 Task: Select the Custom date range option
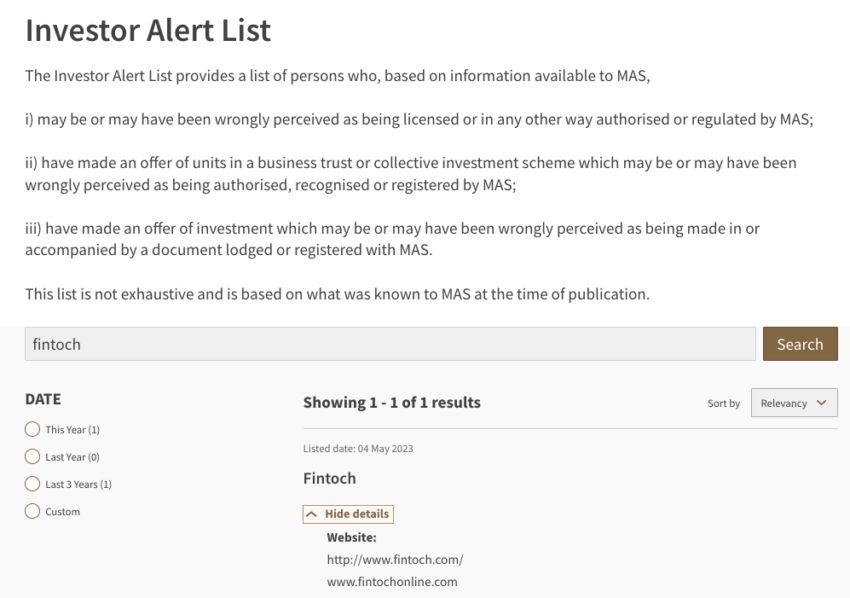point(32,512)
